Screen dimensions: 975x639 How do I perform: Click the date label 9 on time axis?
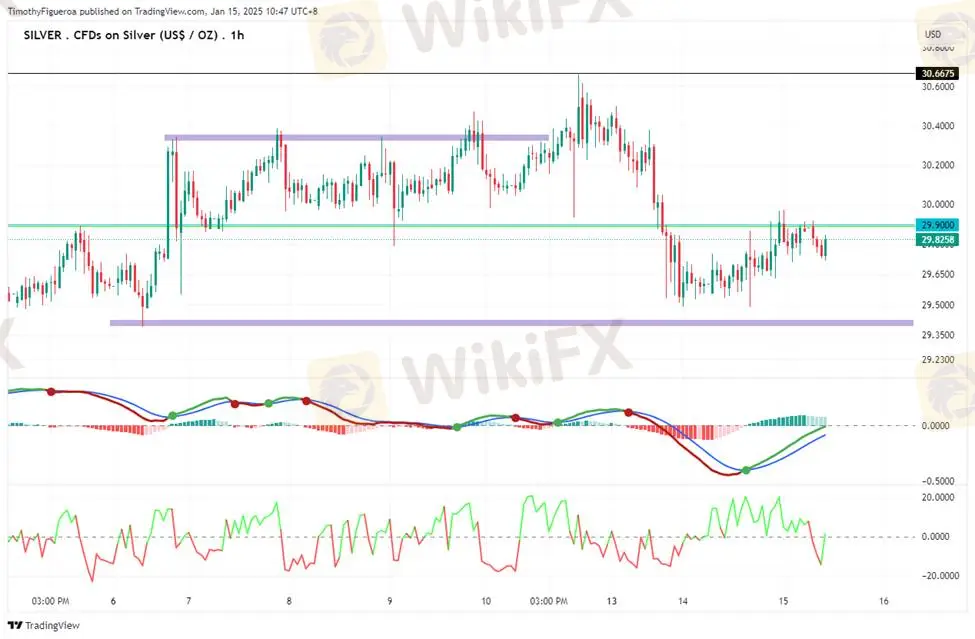pos(390,601)
